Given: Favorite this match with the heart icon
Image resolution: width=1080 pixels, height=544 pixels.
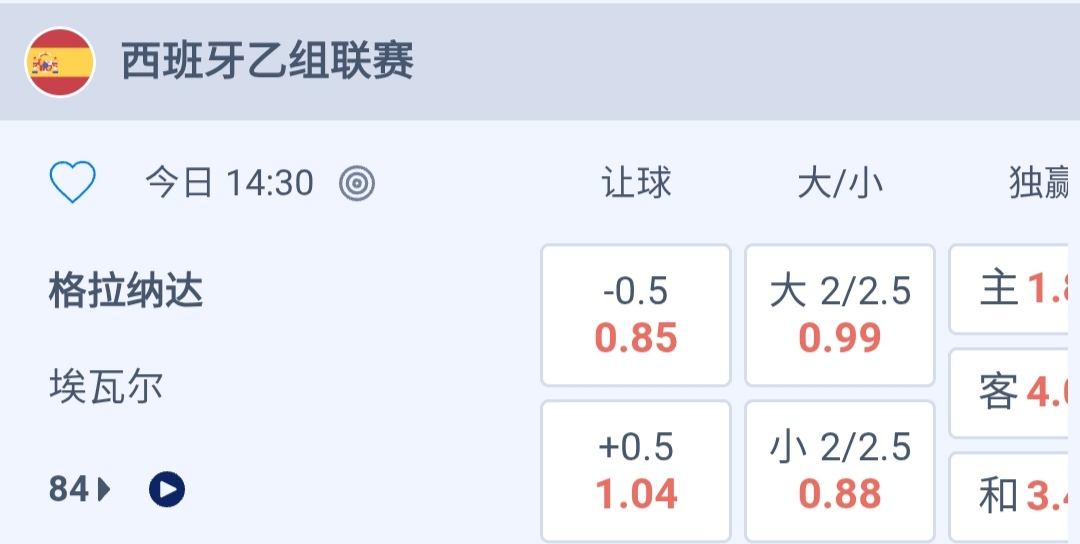Looking at the screenshot, I should (73, 183).
